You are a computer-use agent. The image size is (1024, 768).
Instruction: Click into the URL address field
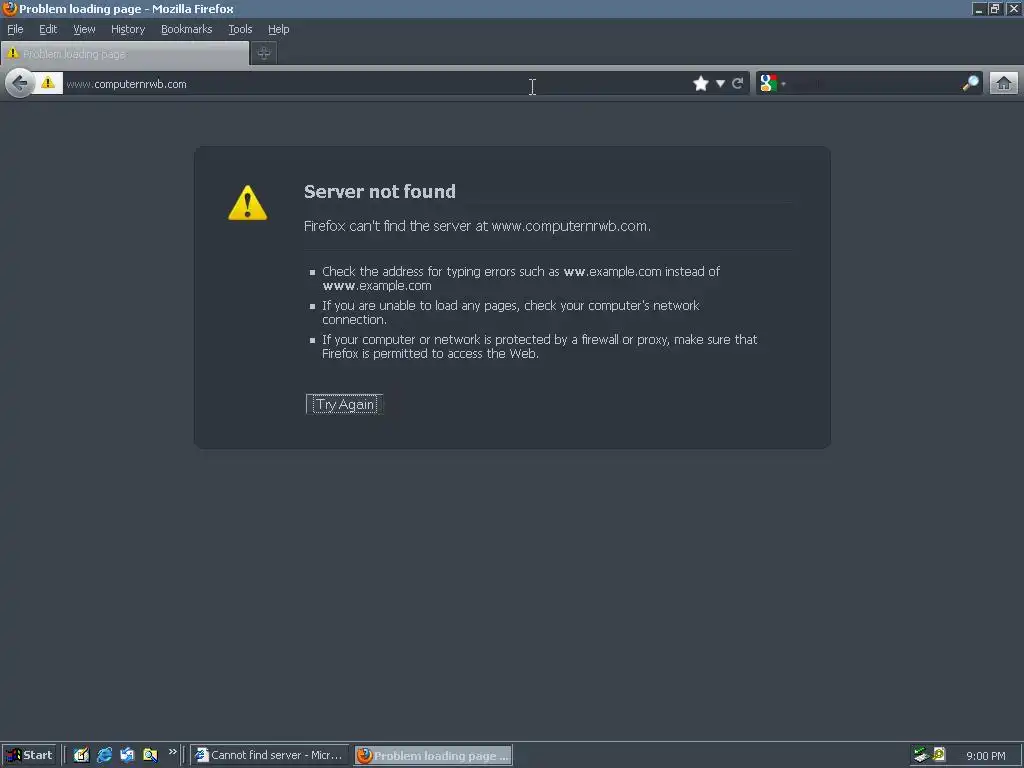(x=376, y=84)
